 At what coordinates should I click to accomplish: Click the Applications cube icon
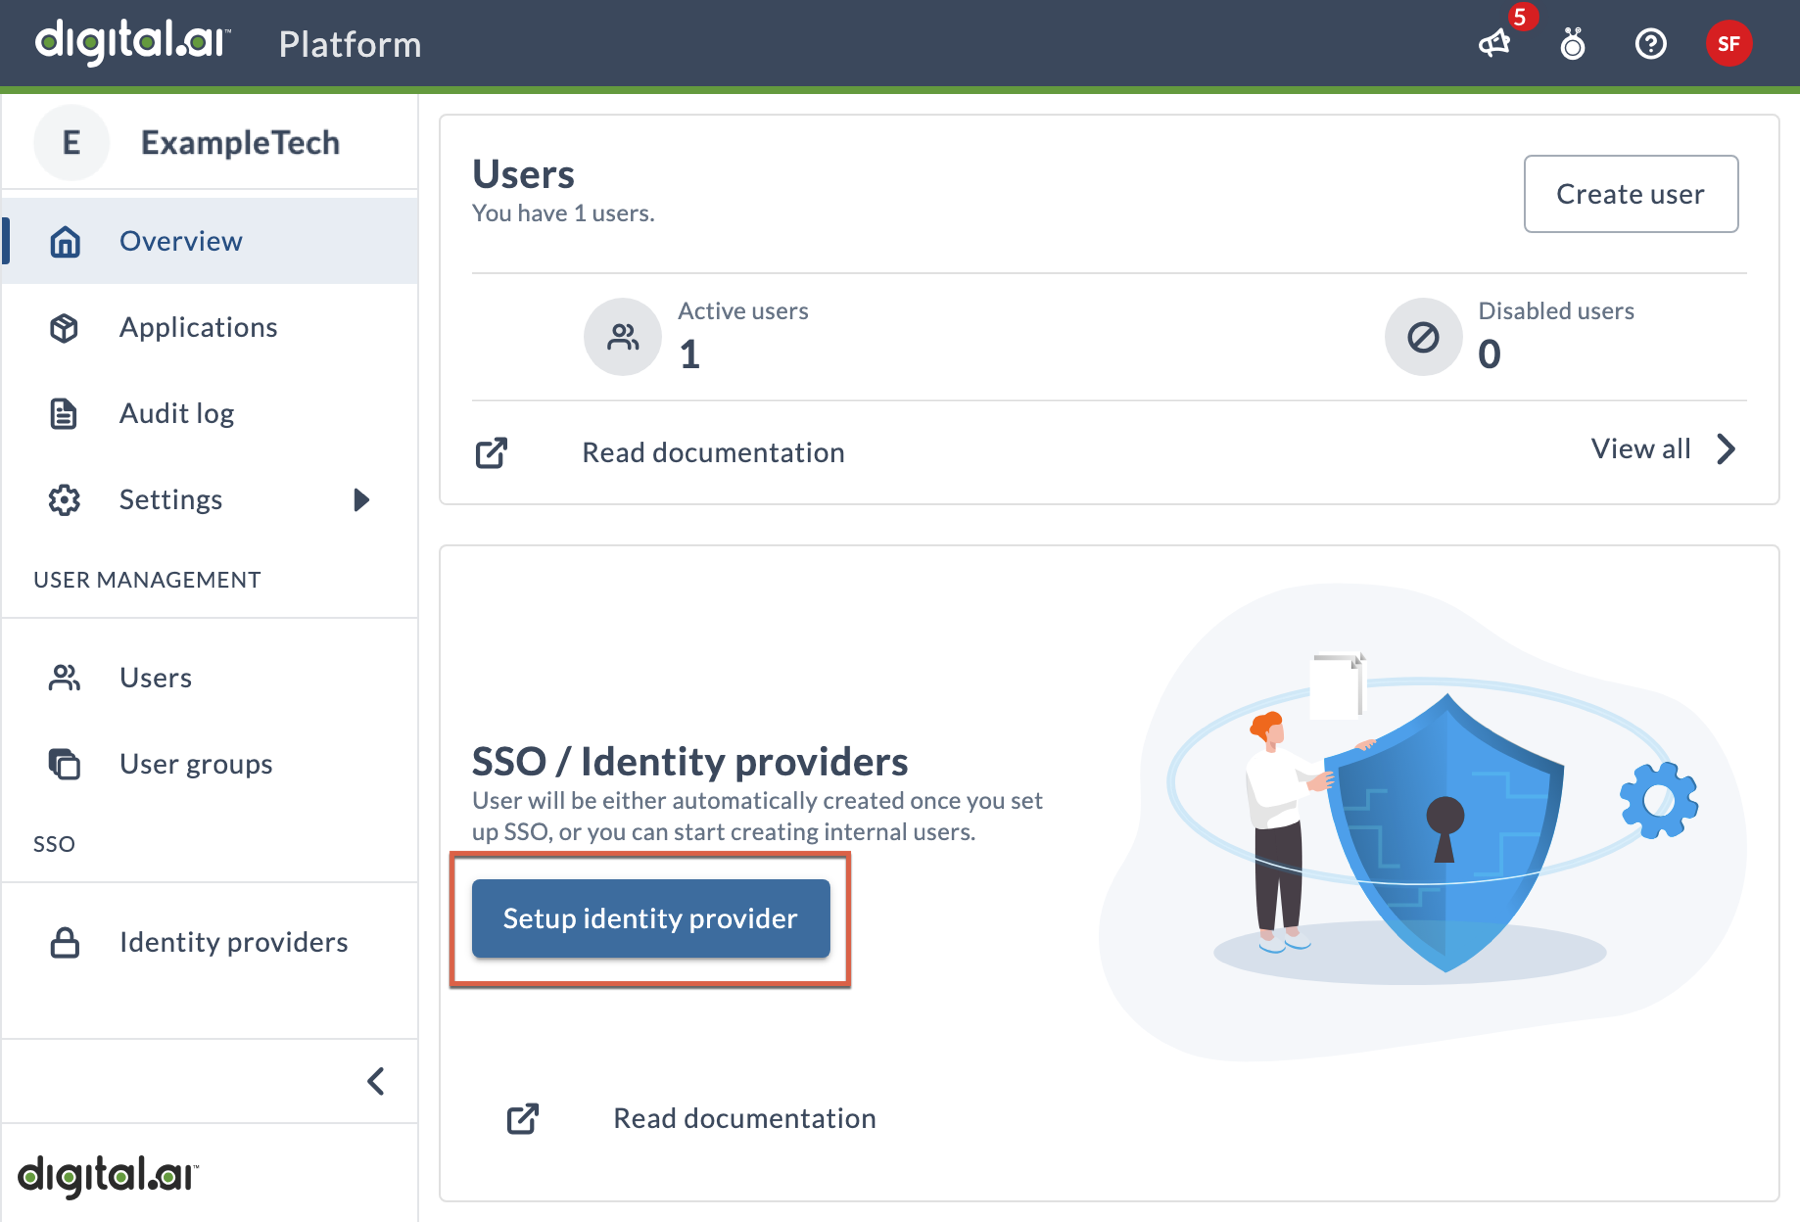(65, 327)
